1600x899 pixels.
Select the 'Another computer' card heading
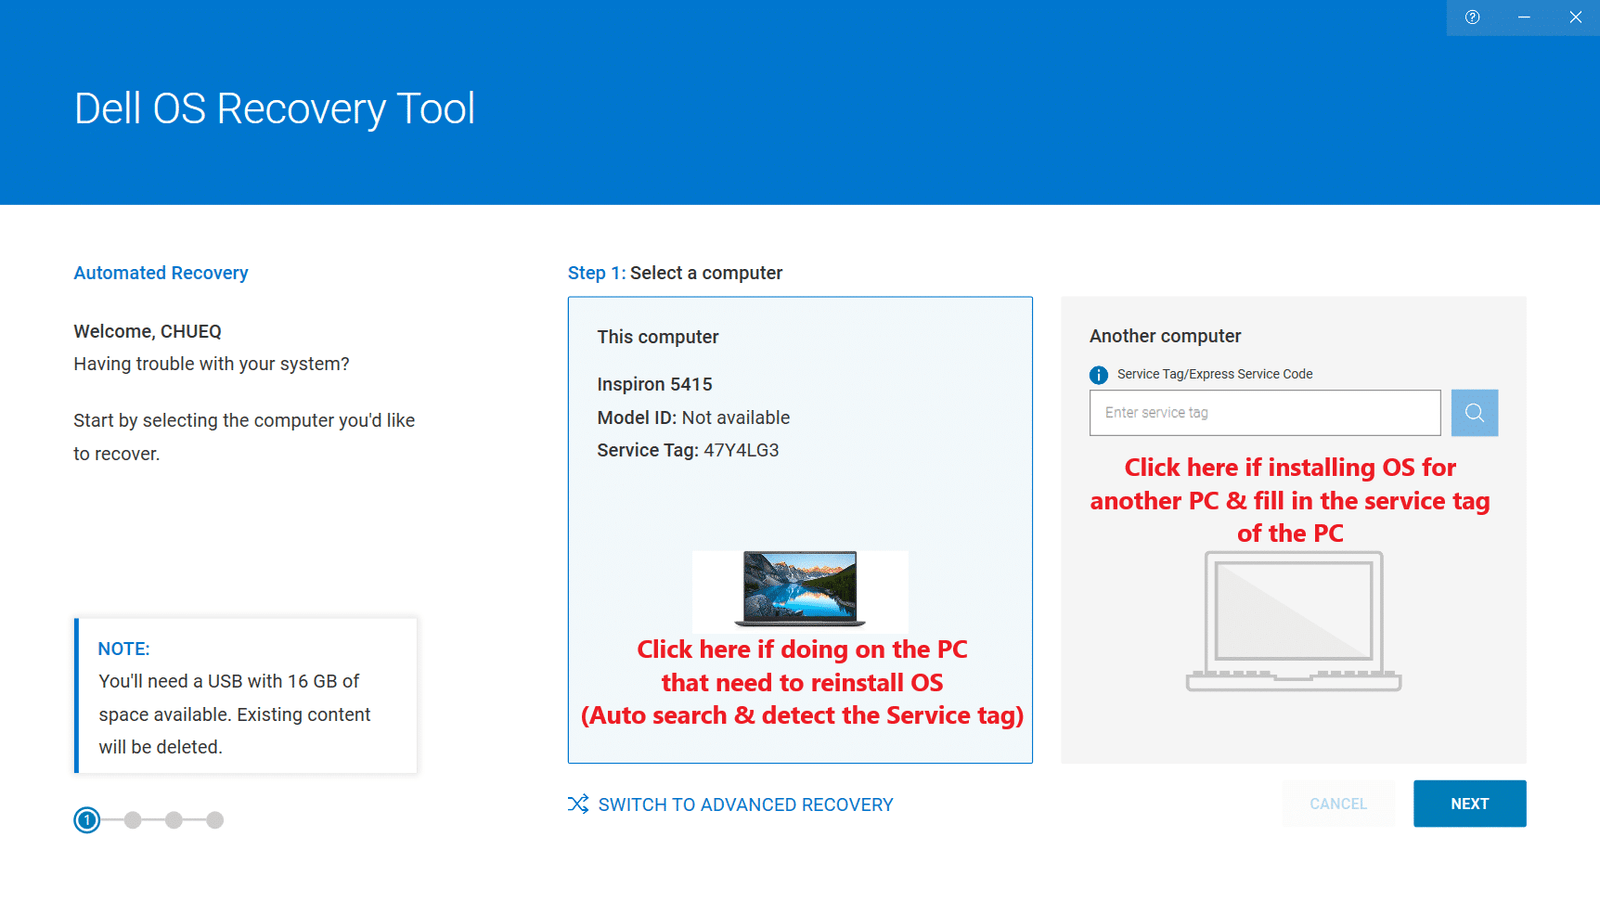click(1165, 336)
